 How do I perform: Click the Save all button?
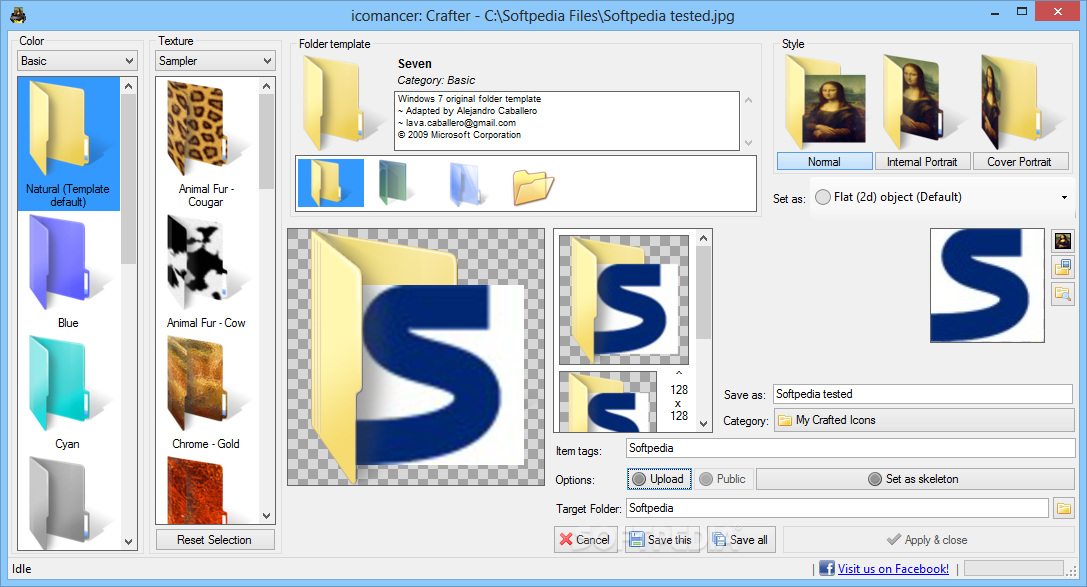[x=741, y=539]
